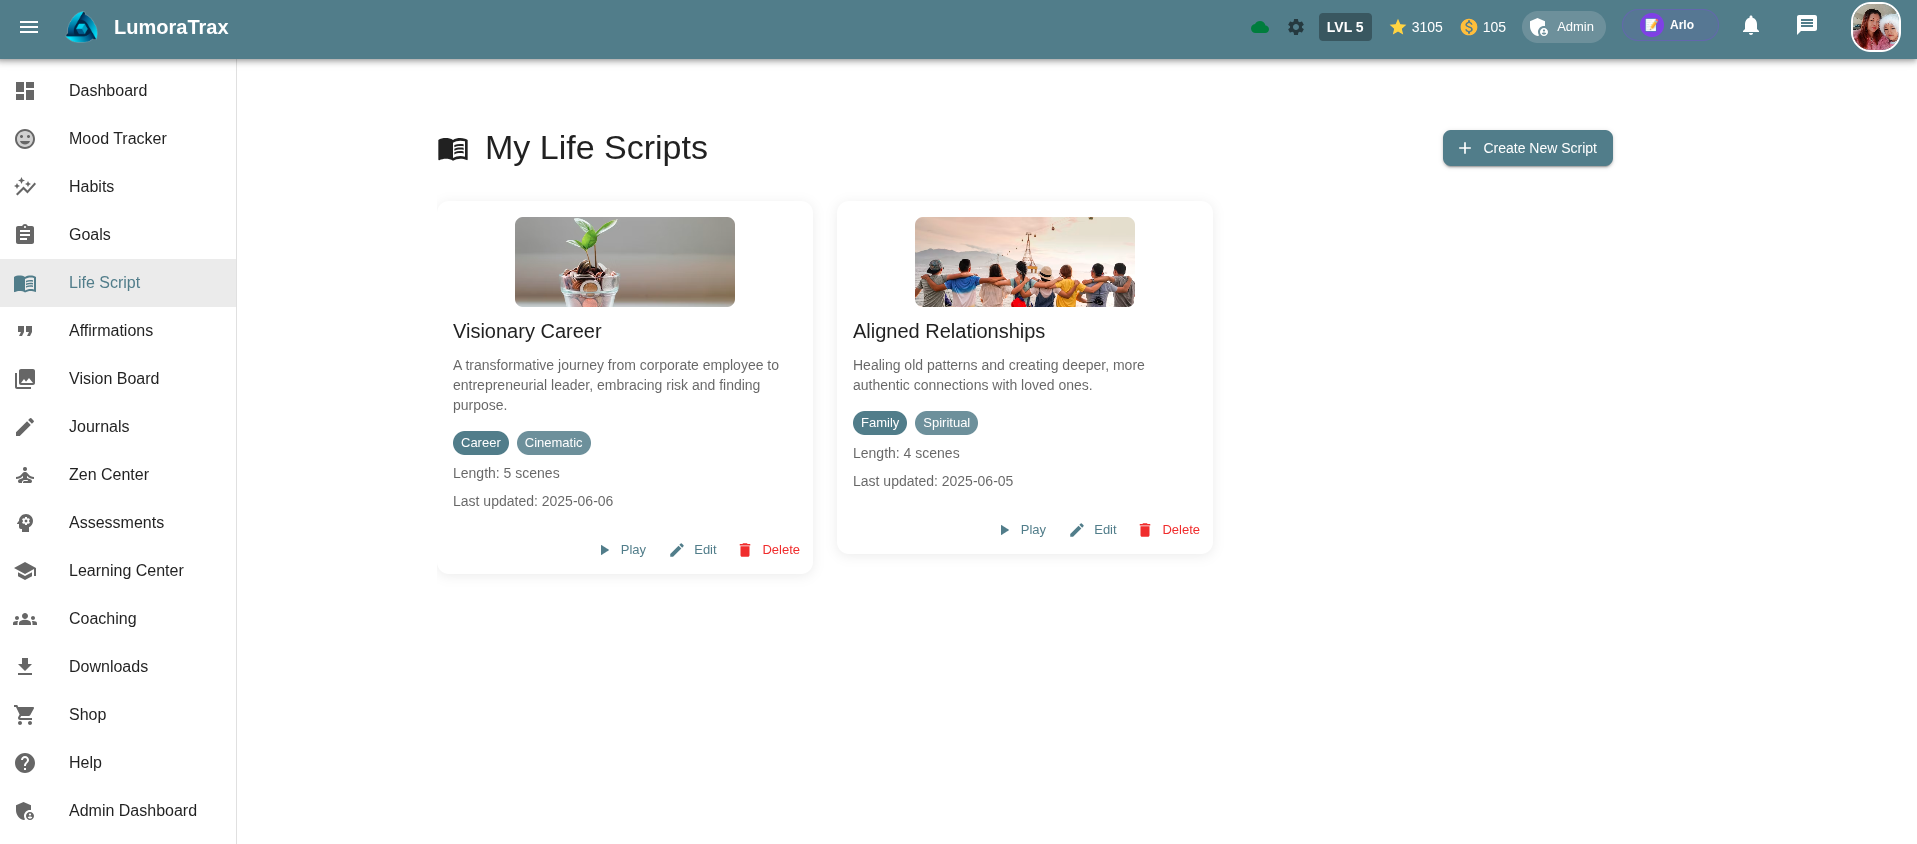The image size is (1917, 844).
Task: Open the chat messages icon
Action: (1806, 26)
